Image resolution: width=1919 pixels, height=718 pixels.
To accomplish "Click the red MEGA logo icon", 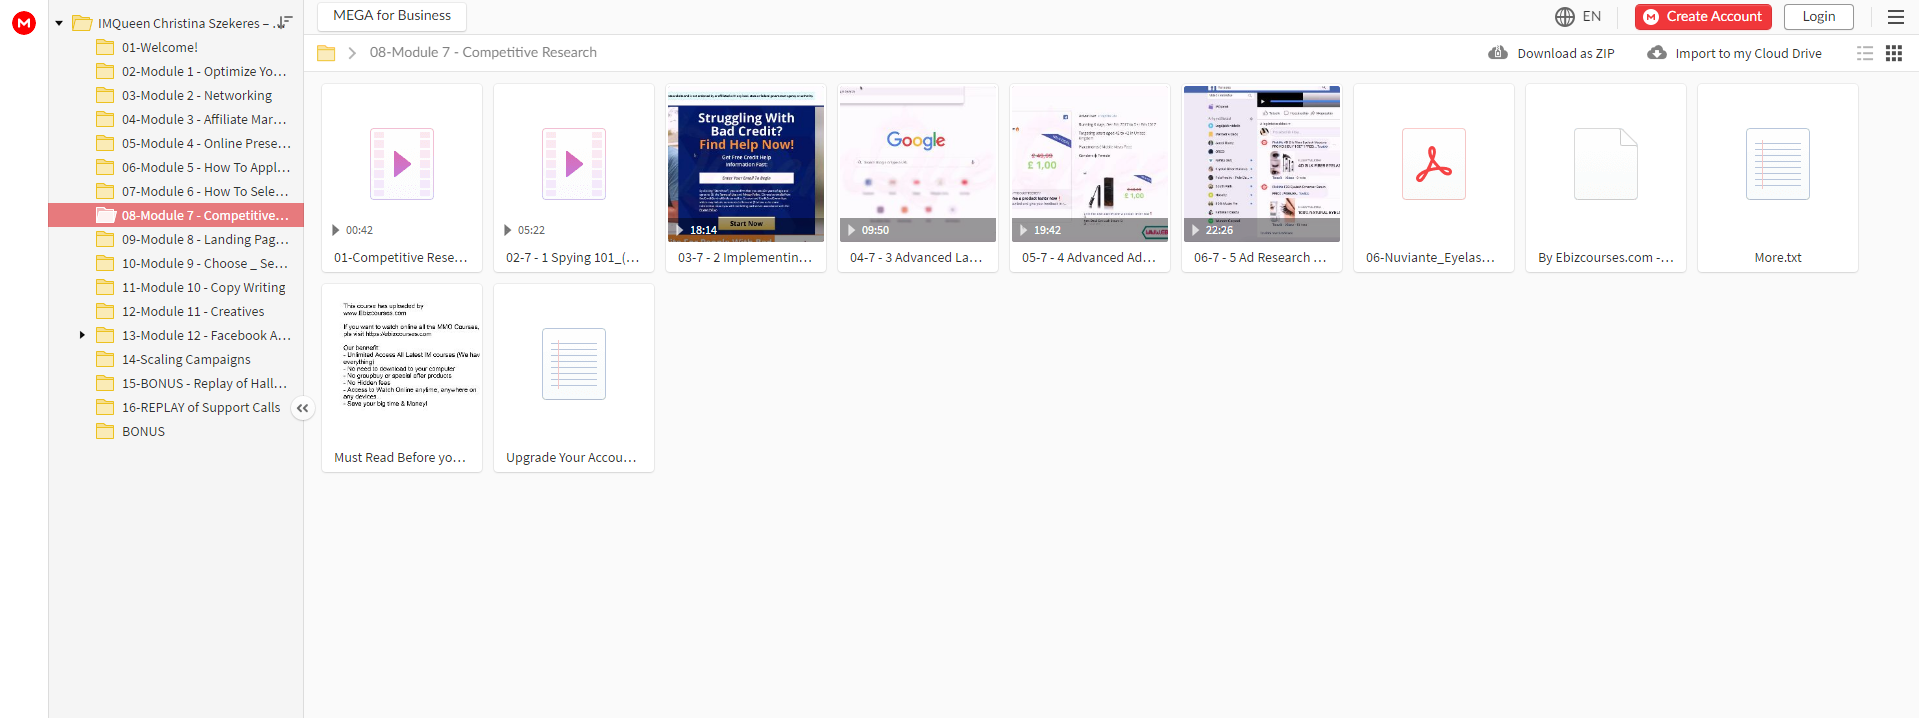I will 24,23.
